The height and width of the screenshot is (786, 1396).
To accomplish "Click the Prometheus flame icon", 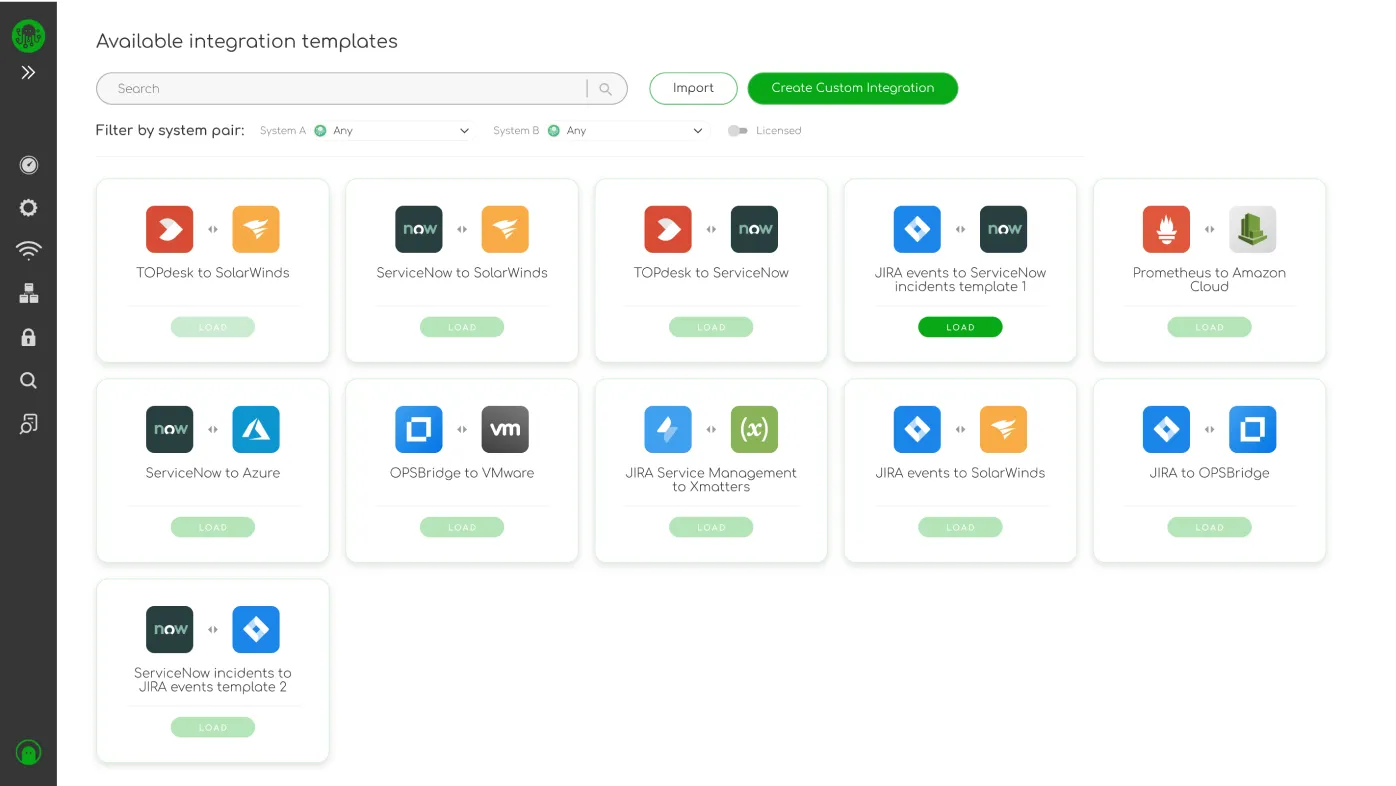I will coord(1166,229).
